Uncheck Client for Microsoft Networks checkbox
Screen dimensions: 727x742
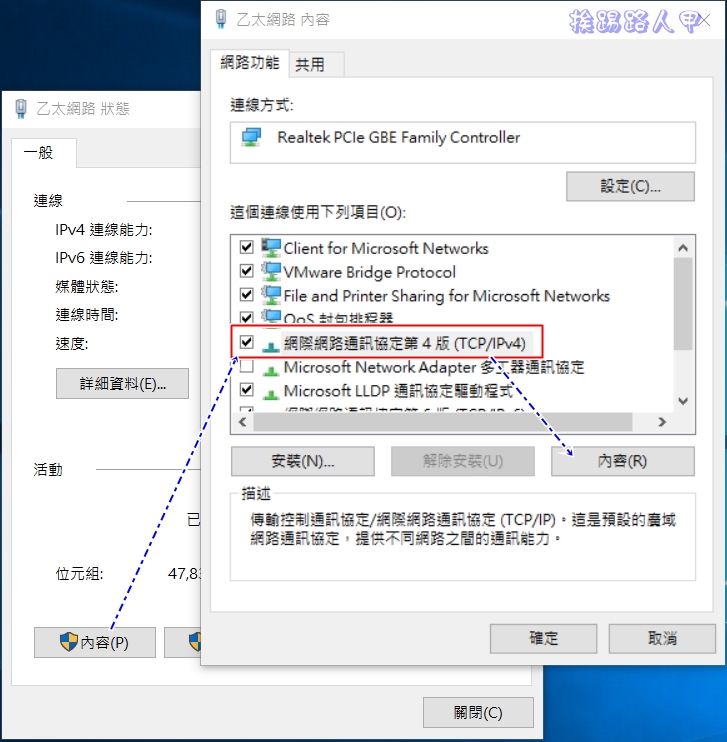coord(247,247)
